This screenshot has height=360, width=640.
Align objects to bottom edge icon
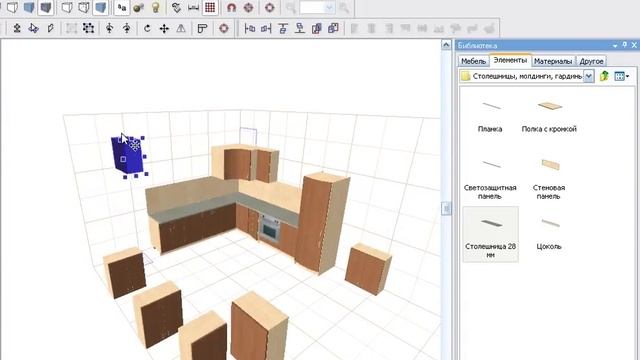click(x=300, y=28)
